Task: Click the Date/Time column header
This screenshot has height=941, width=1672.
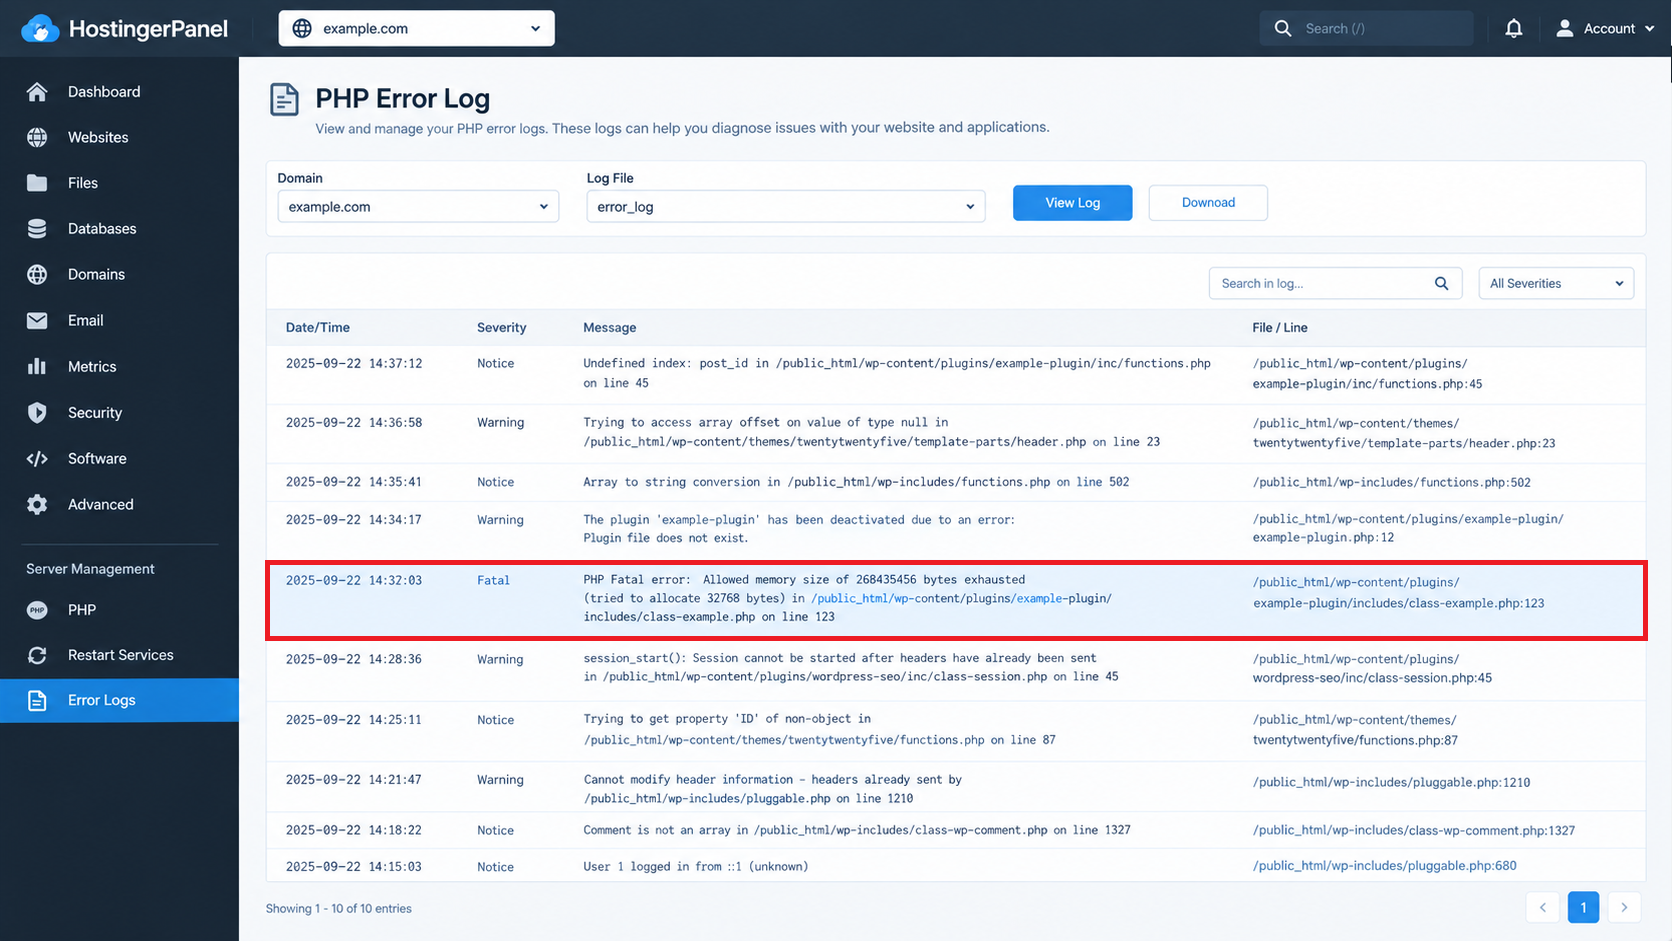Action: click(x=318, y=328)
